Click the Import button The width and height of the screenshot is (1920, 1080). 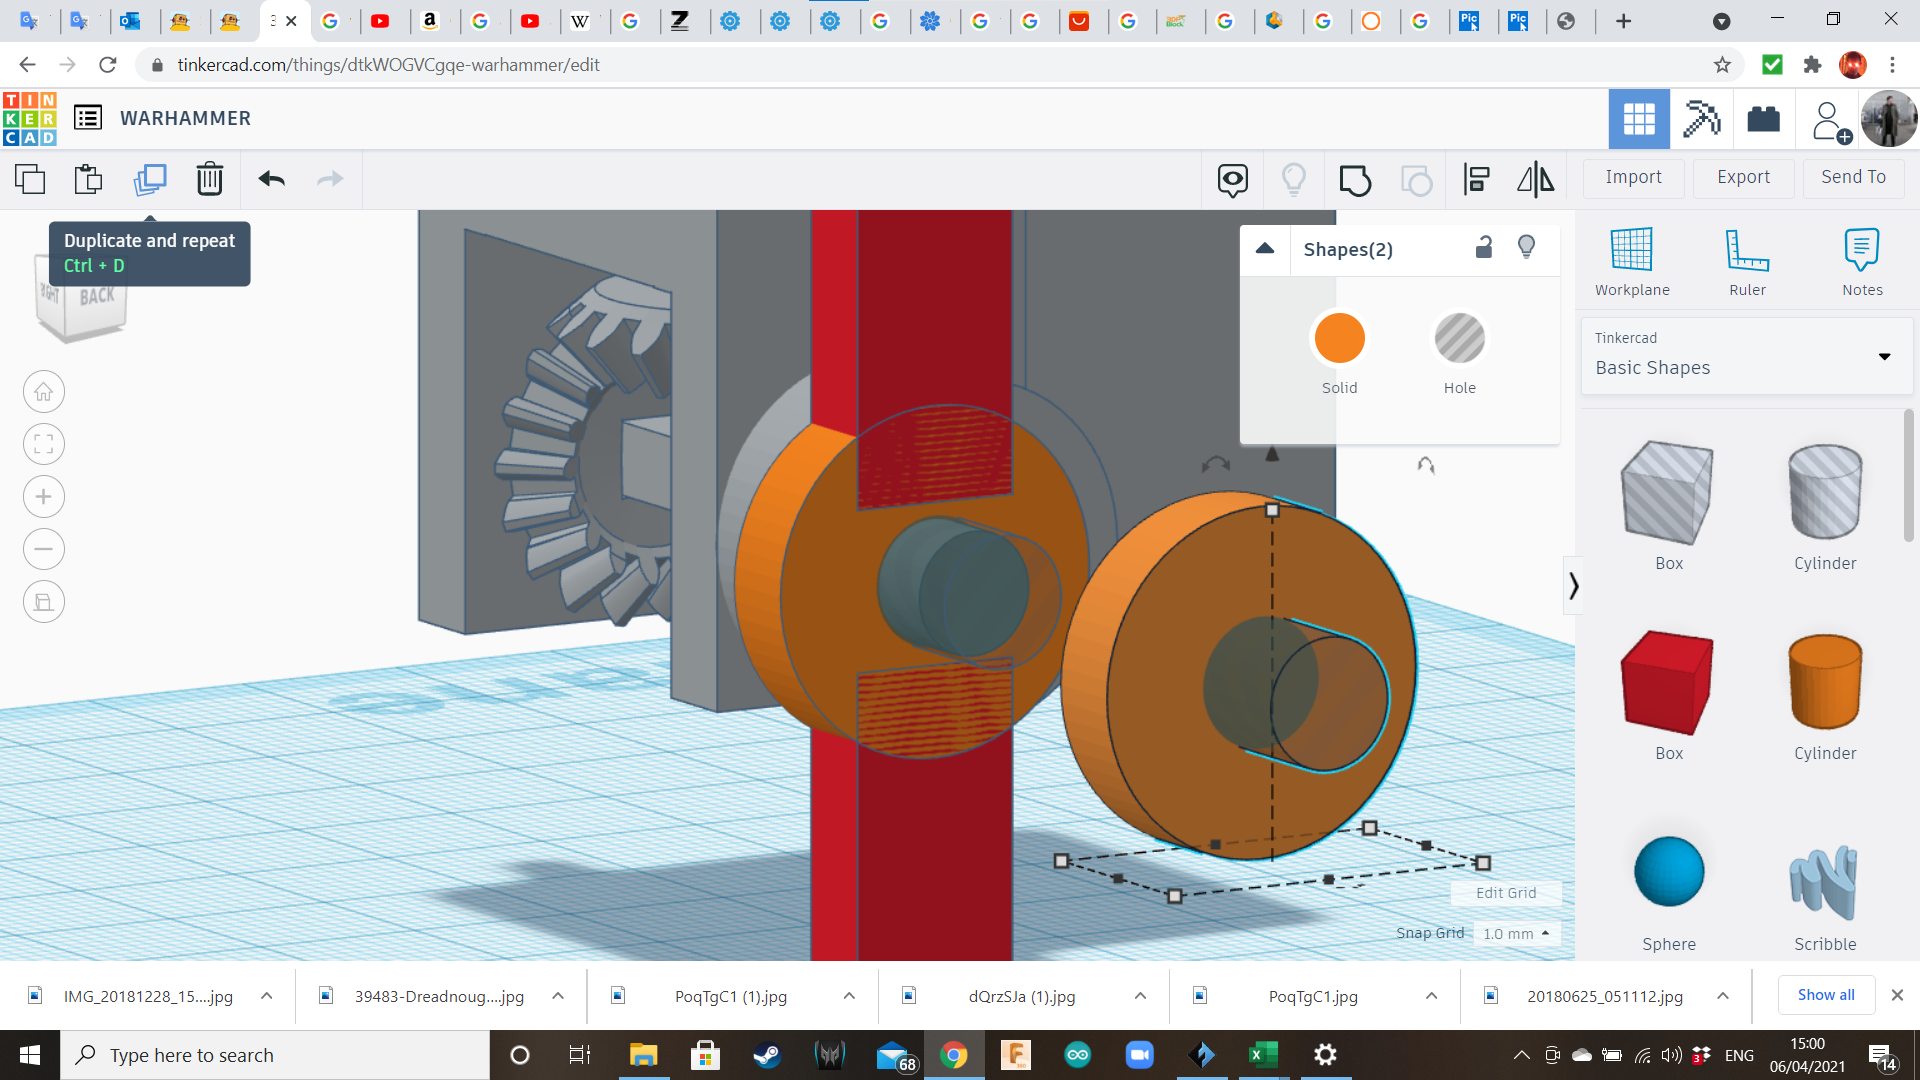1633,177
